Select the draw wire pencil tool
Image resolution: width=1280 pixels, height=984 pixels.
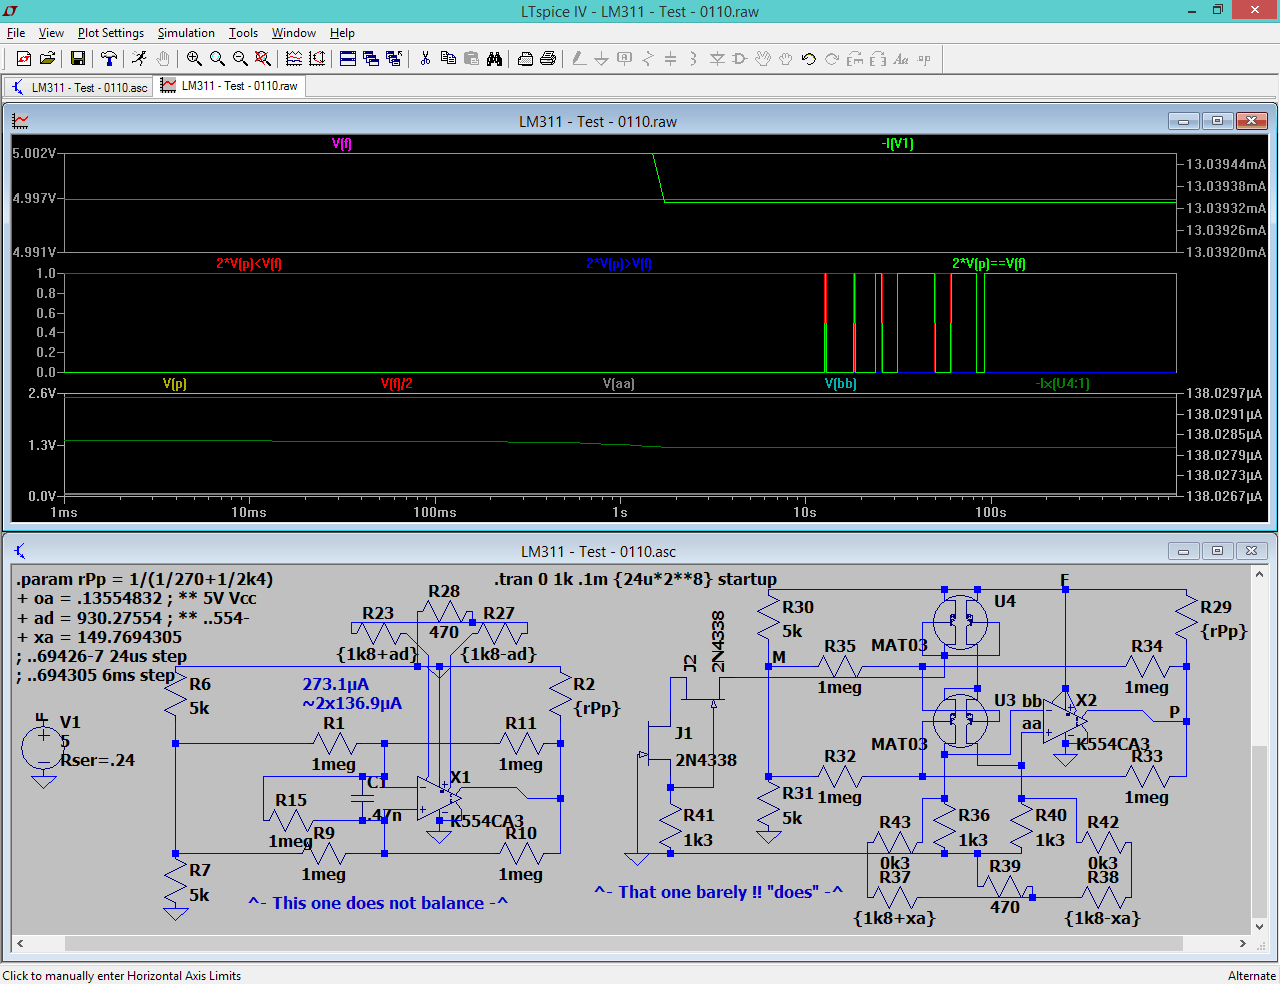coord(579,59)
